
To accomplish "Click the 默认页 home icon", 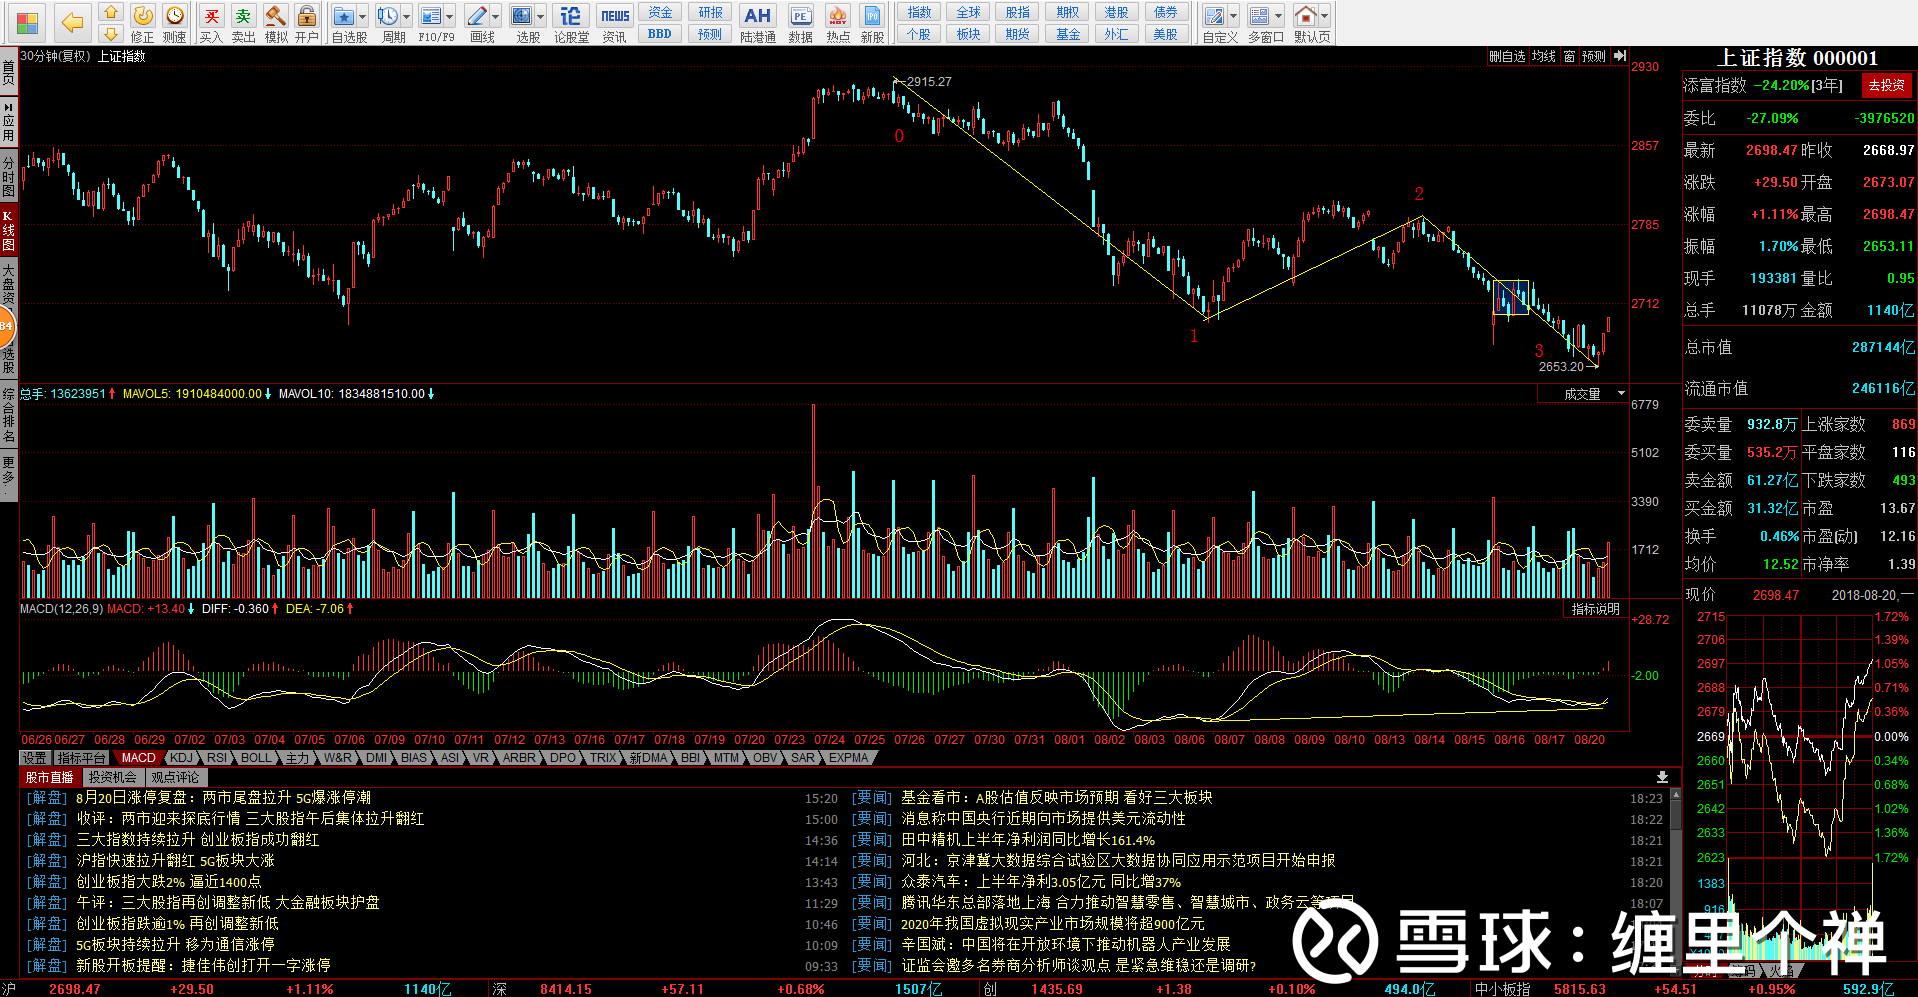I will tap(1305, 16).
